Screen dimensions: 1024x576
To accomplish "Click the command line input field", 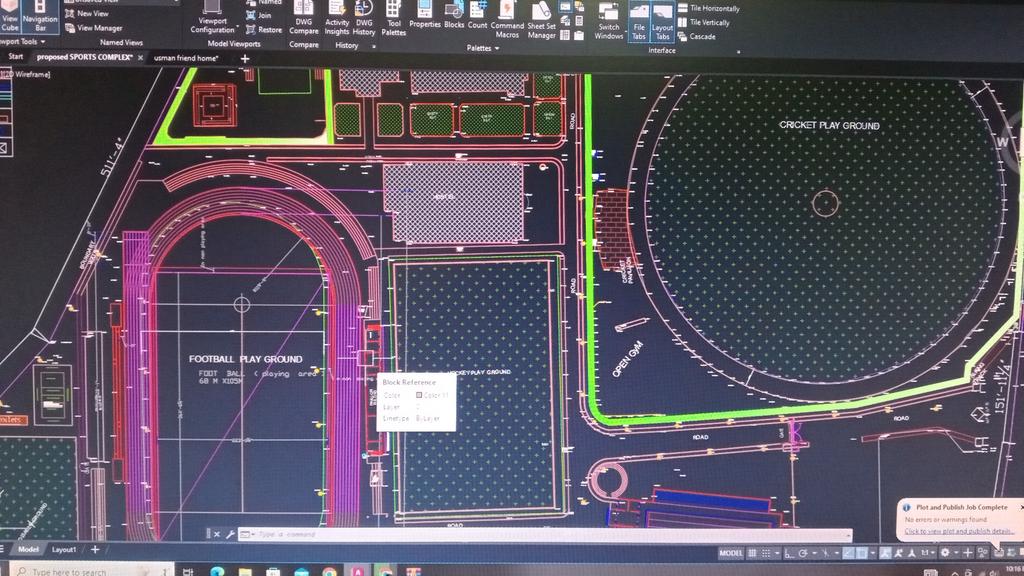I will (x=552, y=534).
